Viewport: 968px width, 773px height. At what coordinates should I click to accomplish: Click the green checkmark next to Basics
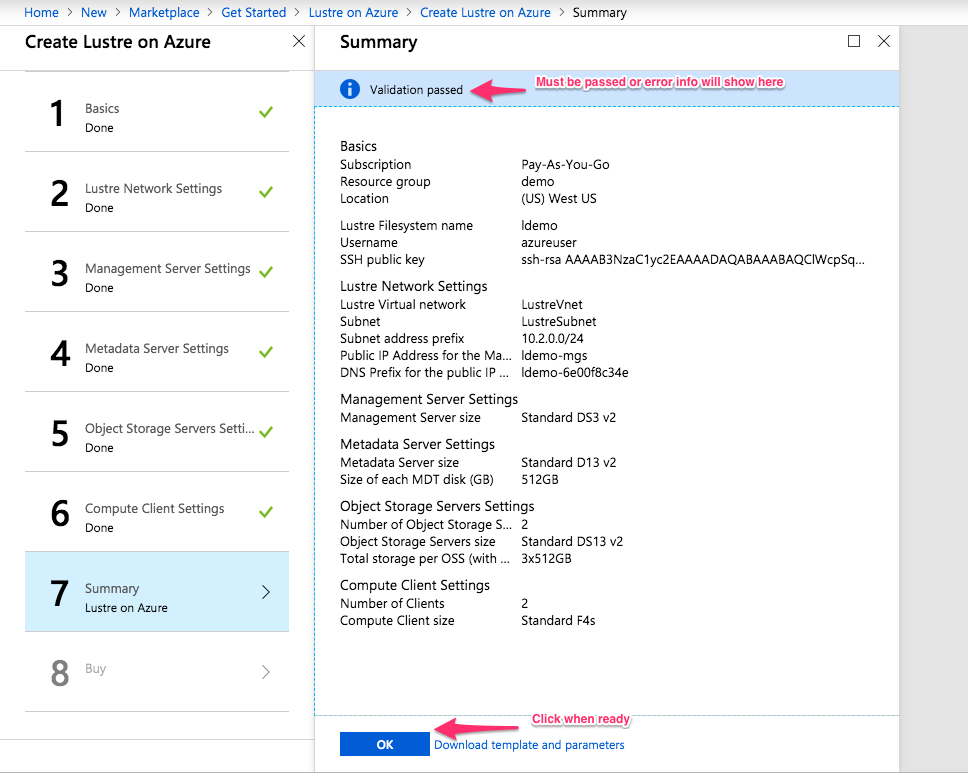(x=266, y=112)
